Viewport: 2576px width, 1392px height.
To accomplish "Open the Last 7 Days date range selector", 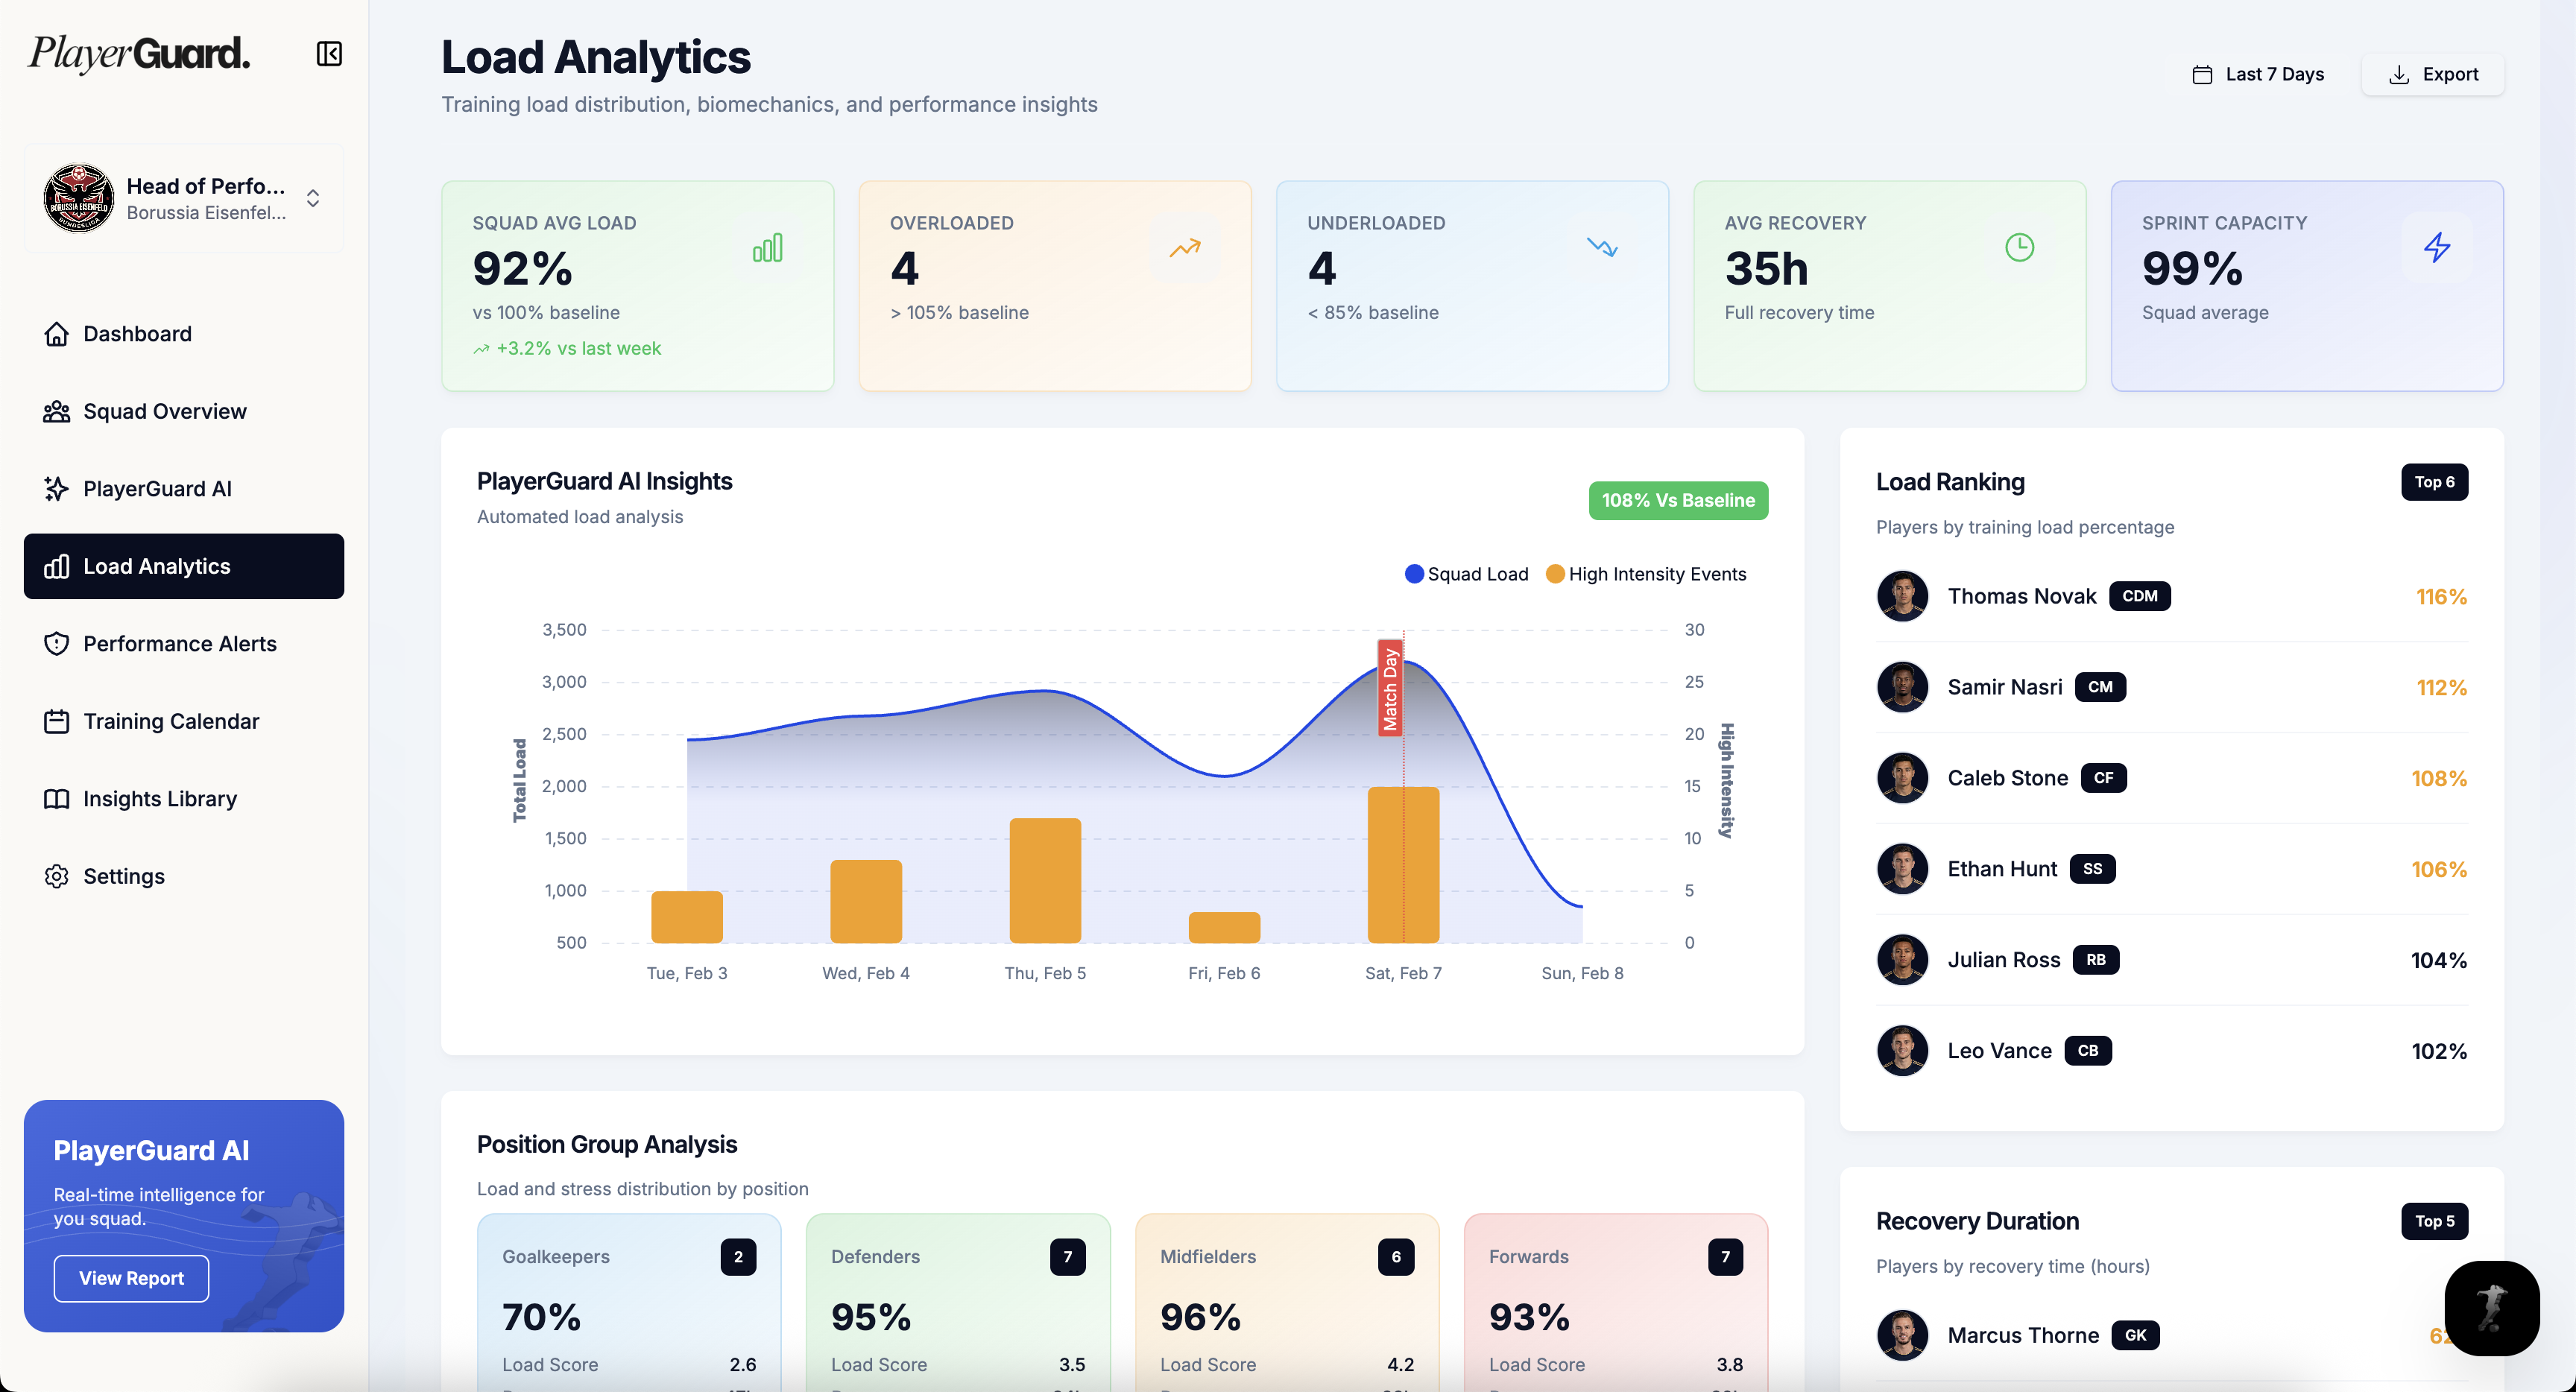I will point(2258,73).
